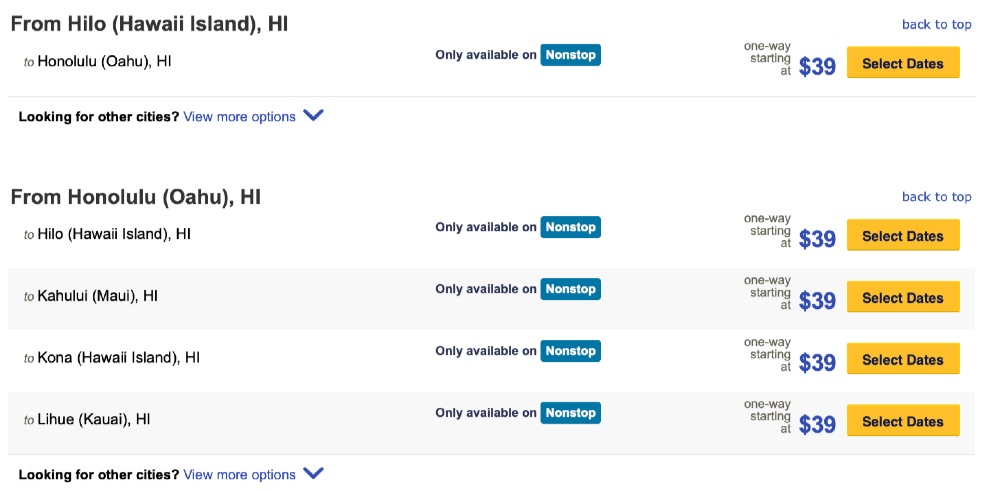Click Nonstop badge for Honolulu to Hilo
This screenshot has height=491, width=1000.
pyautogui.click(x=570, y=227)
